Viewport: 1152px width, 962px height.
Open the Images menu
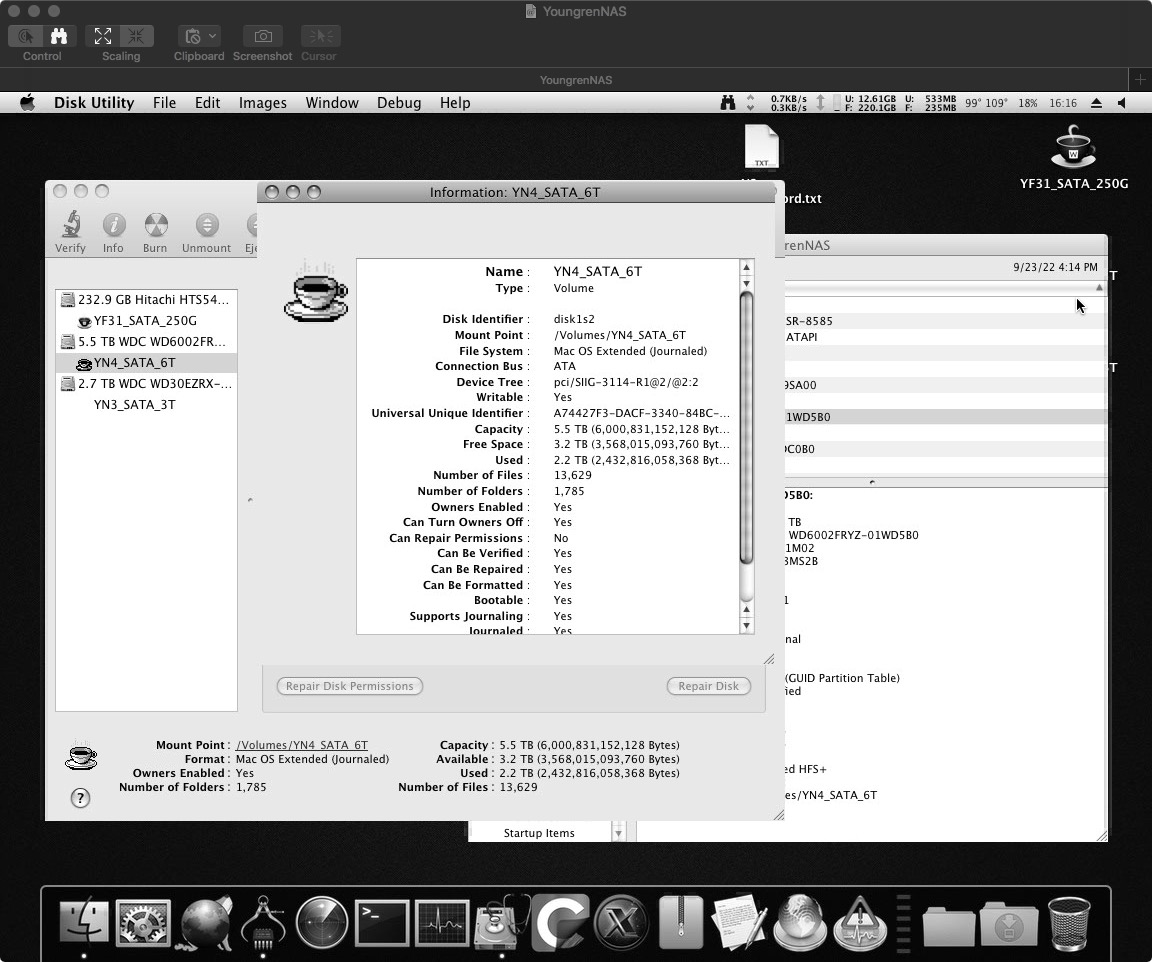(262, 103)
